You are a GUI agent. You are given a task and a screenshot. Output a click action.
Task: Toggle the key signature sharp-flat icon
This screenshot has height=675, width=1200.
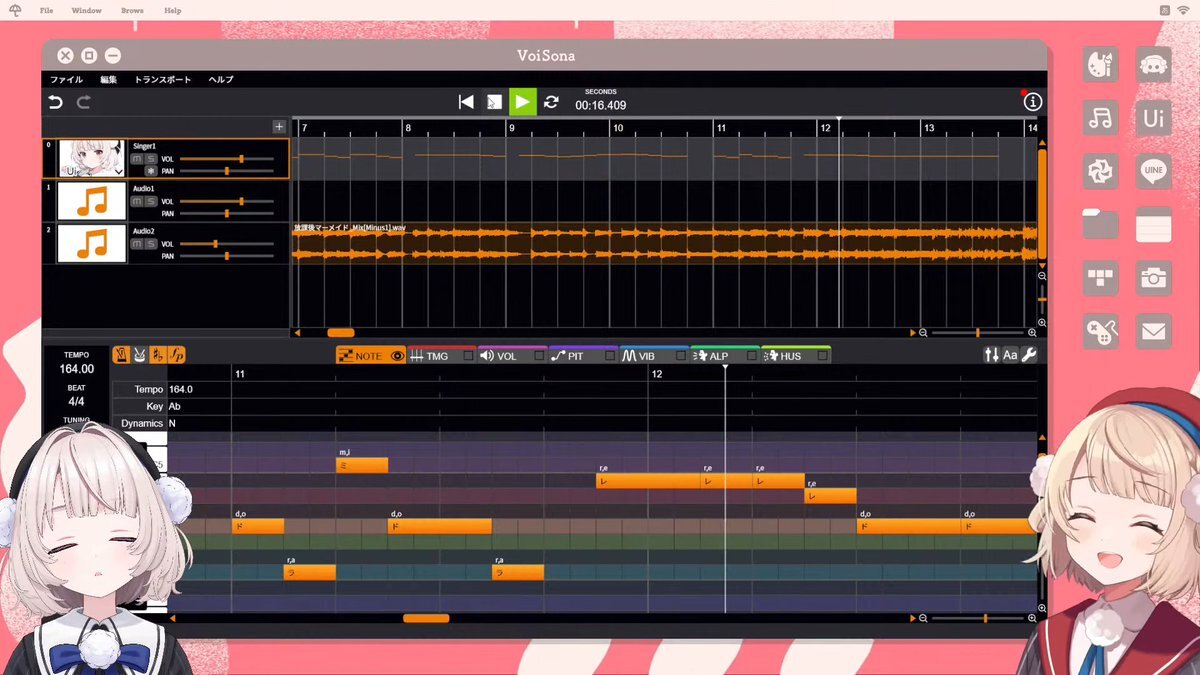pyautogui.click(x=157, y=354)
